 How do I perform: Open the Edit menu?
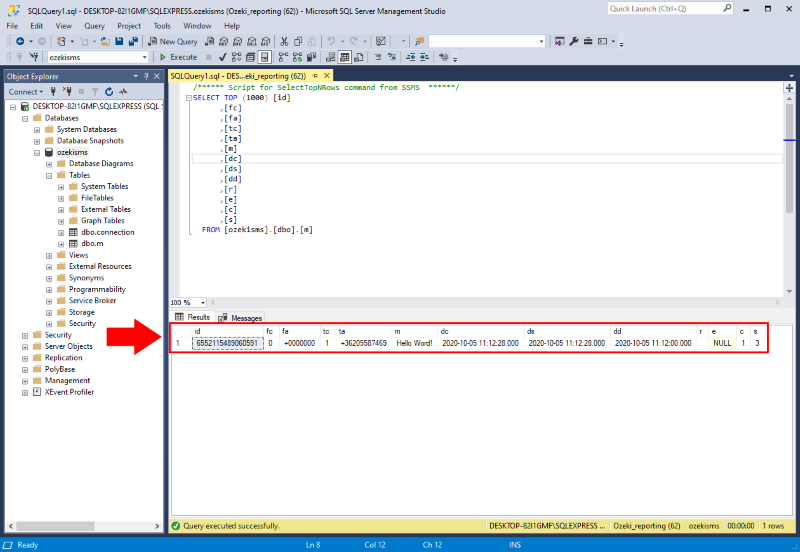37,26
